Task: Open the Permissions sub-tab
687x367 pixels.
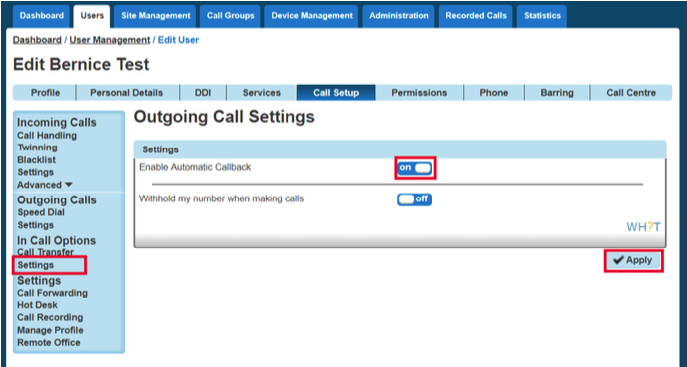Action: [x=419, y=93]
